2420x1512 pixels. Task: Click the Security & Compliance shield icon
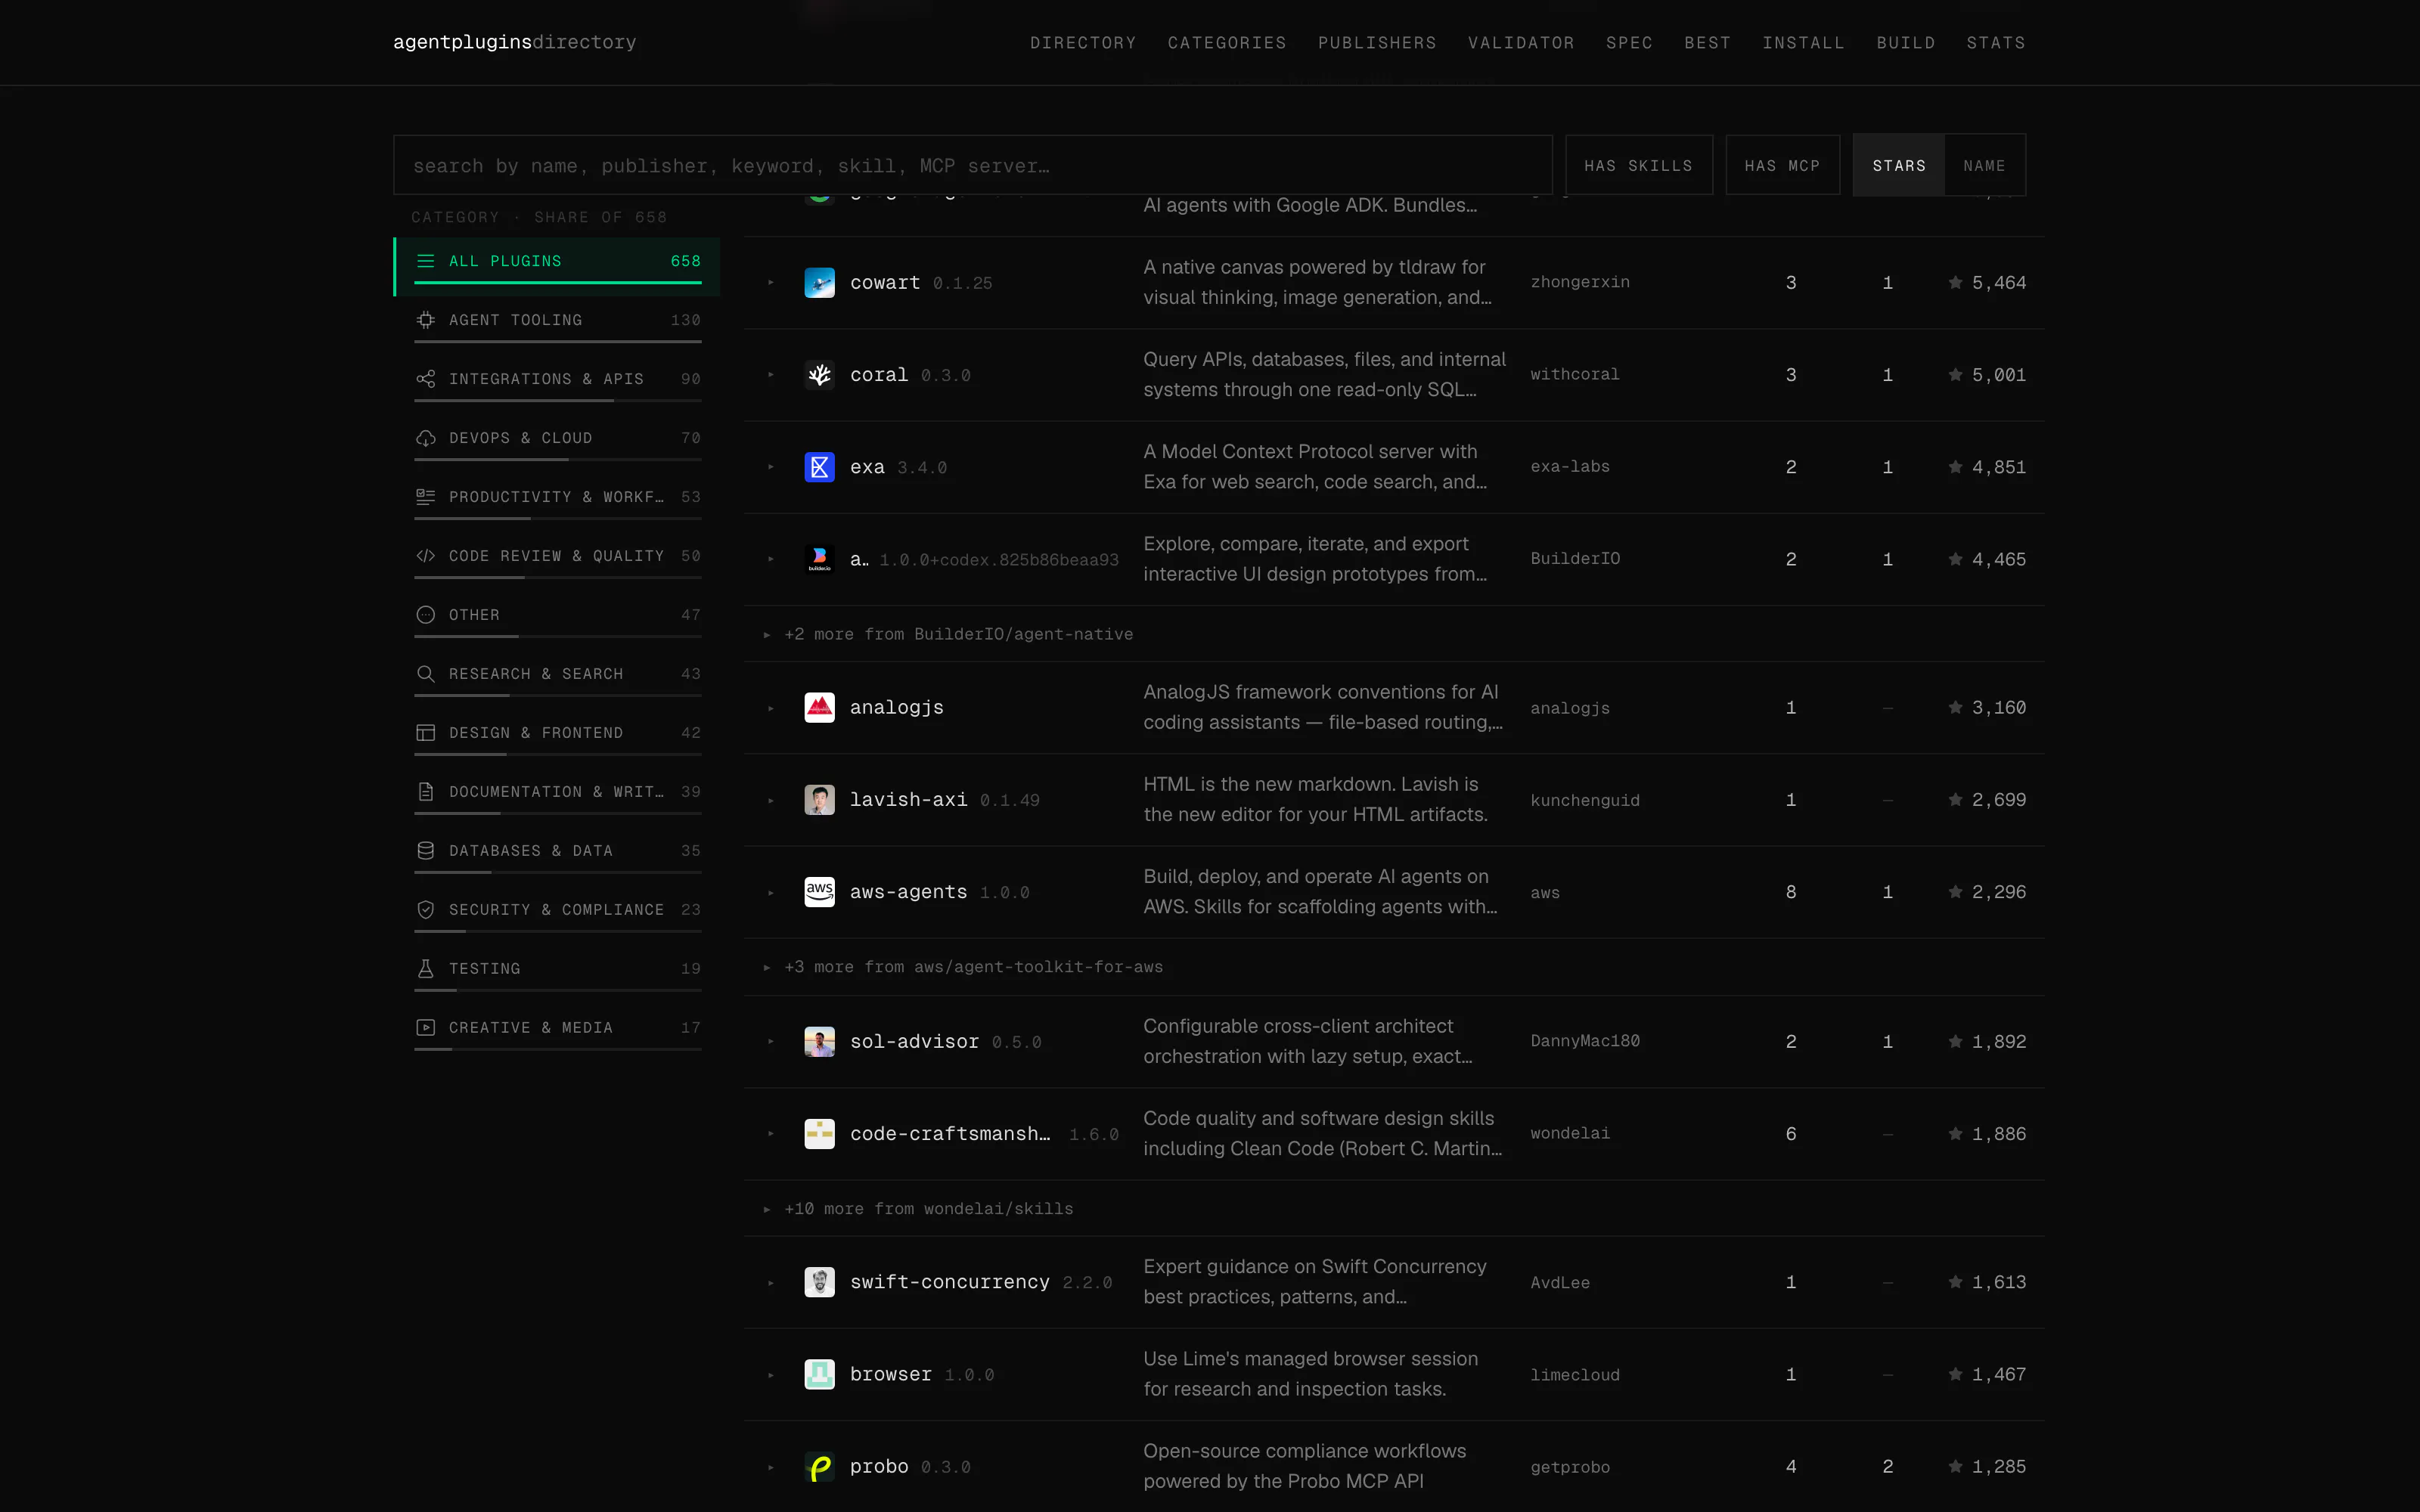(425, 910)
